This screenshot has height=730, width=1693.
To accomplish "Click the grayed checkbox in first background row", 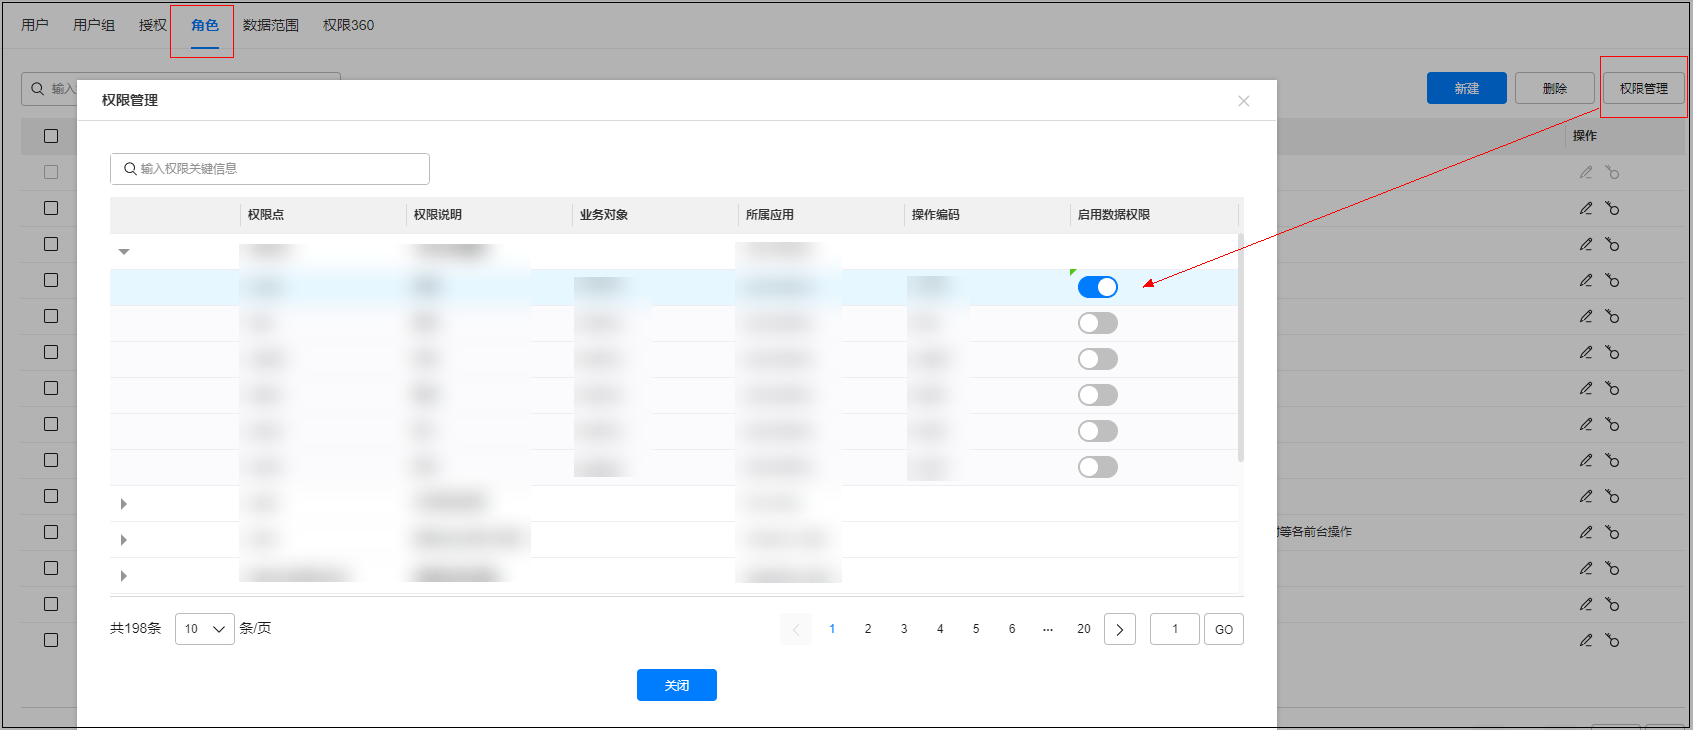I will click(51, 172).
